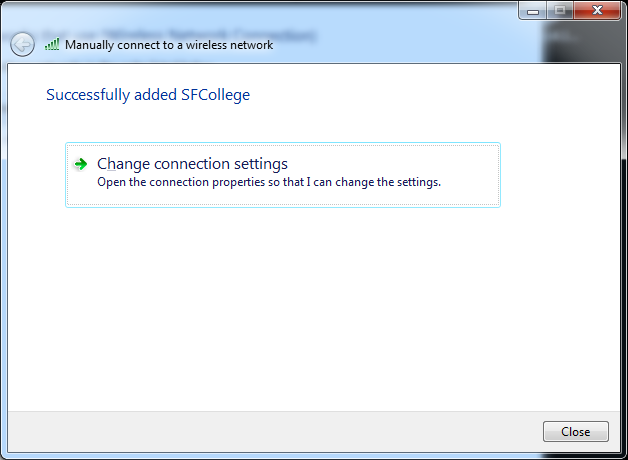The width and height of the screenshot is (628, 460).
Task: Click the Back arrow button
Action: click(x=22, y=44)
